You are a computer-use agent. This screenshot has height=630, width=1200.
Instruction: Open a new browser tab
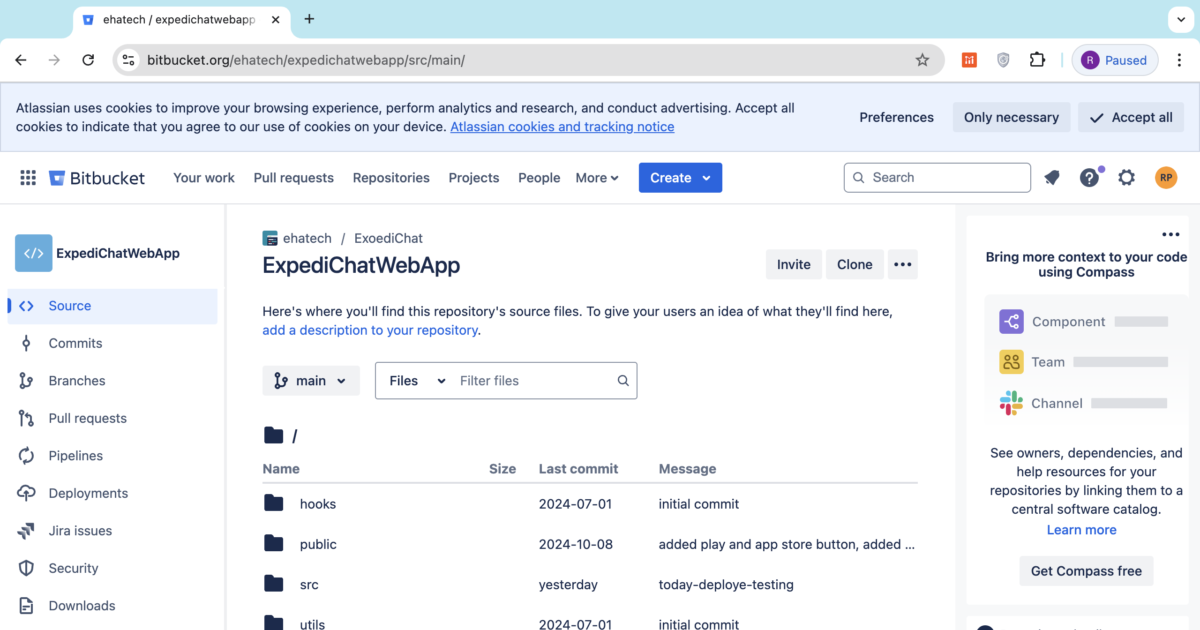click(x=309, y=19)
